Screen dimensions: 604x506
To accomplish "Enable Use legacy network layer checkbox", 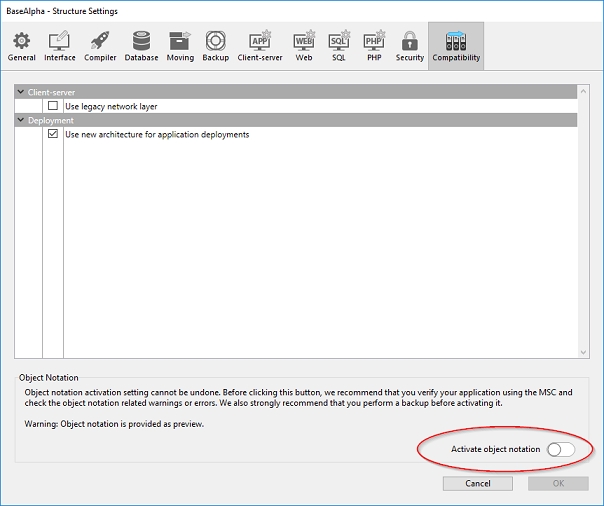I will pyautogui.click(x=53, y=106).
